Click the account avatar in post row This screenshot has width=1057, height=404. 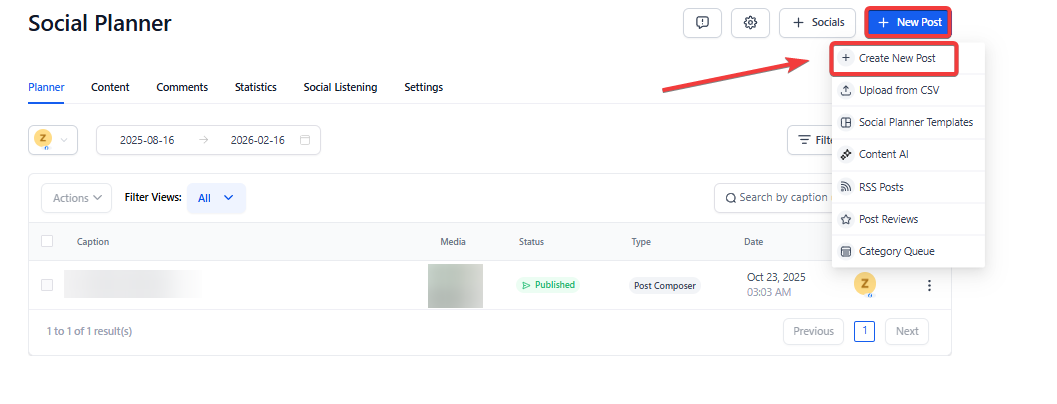(x=865, y=285)
